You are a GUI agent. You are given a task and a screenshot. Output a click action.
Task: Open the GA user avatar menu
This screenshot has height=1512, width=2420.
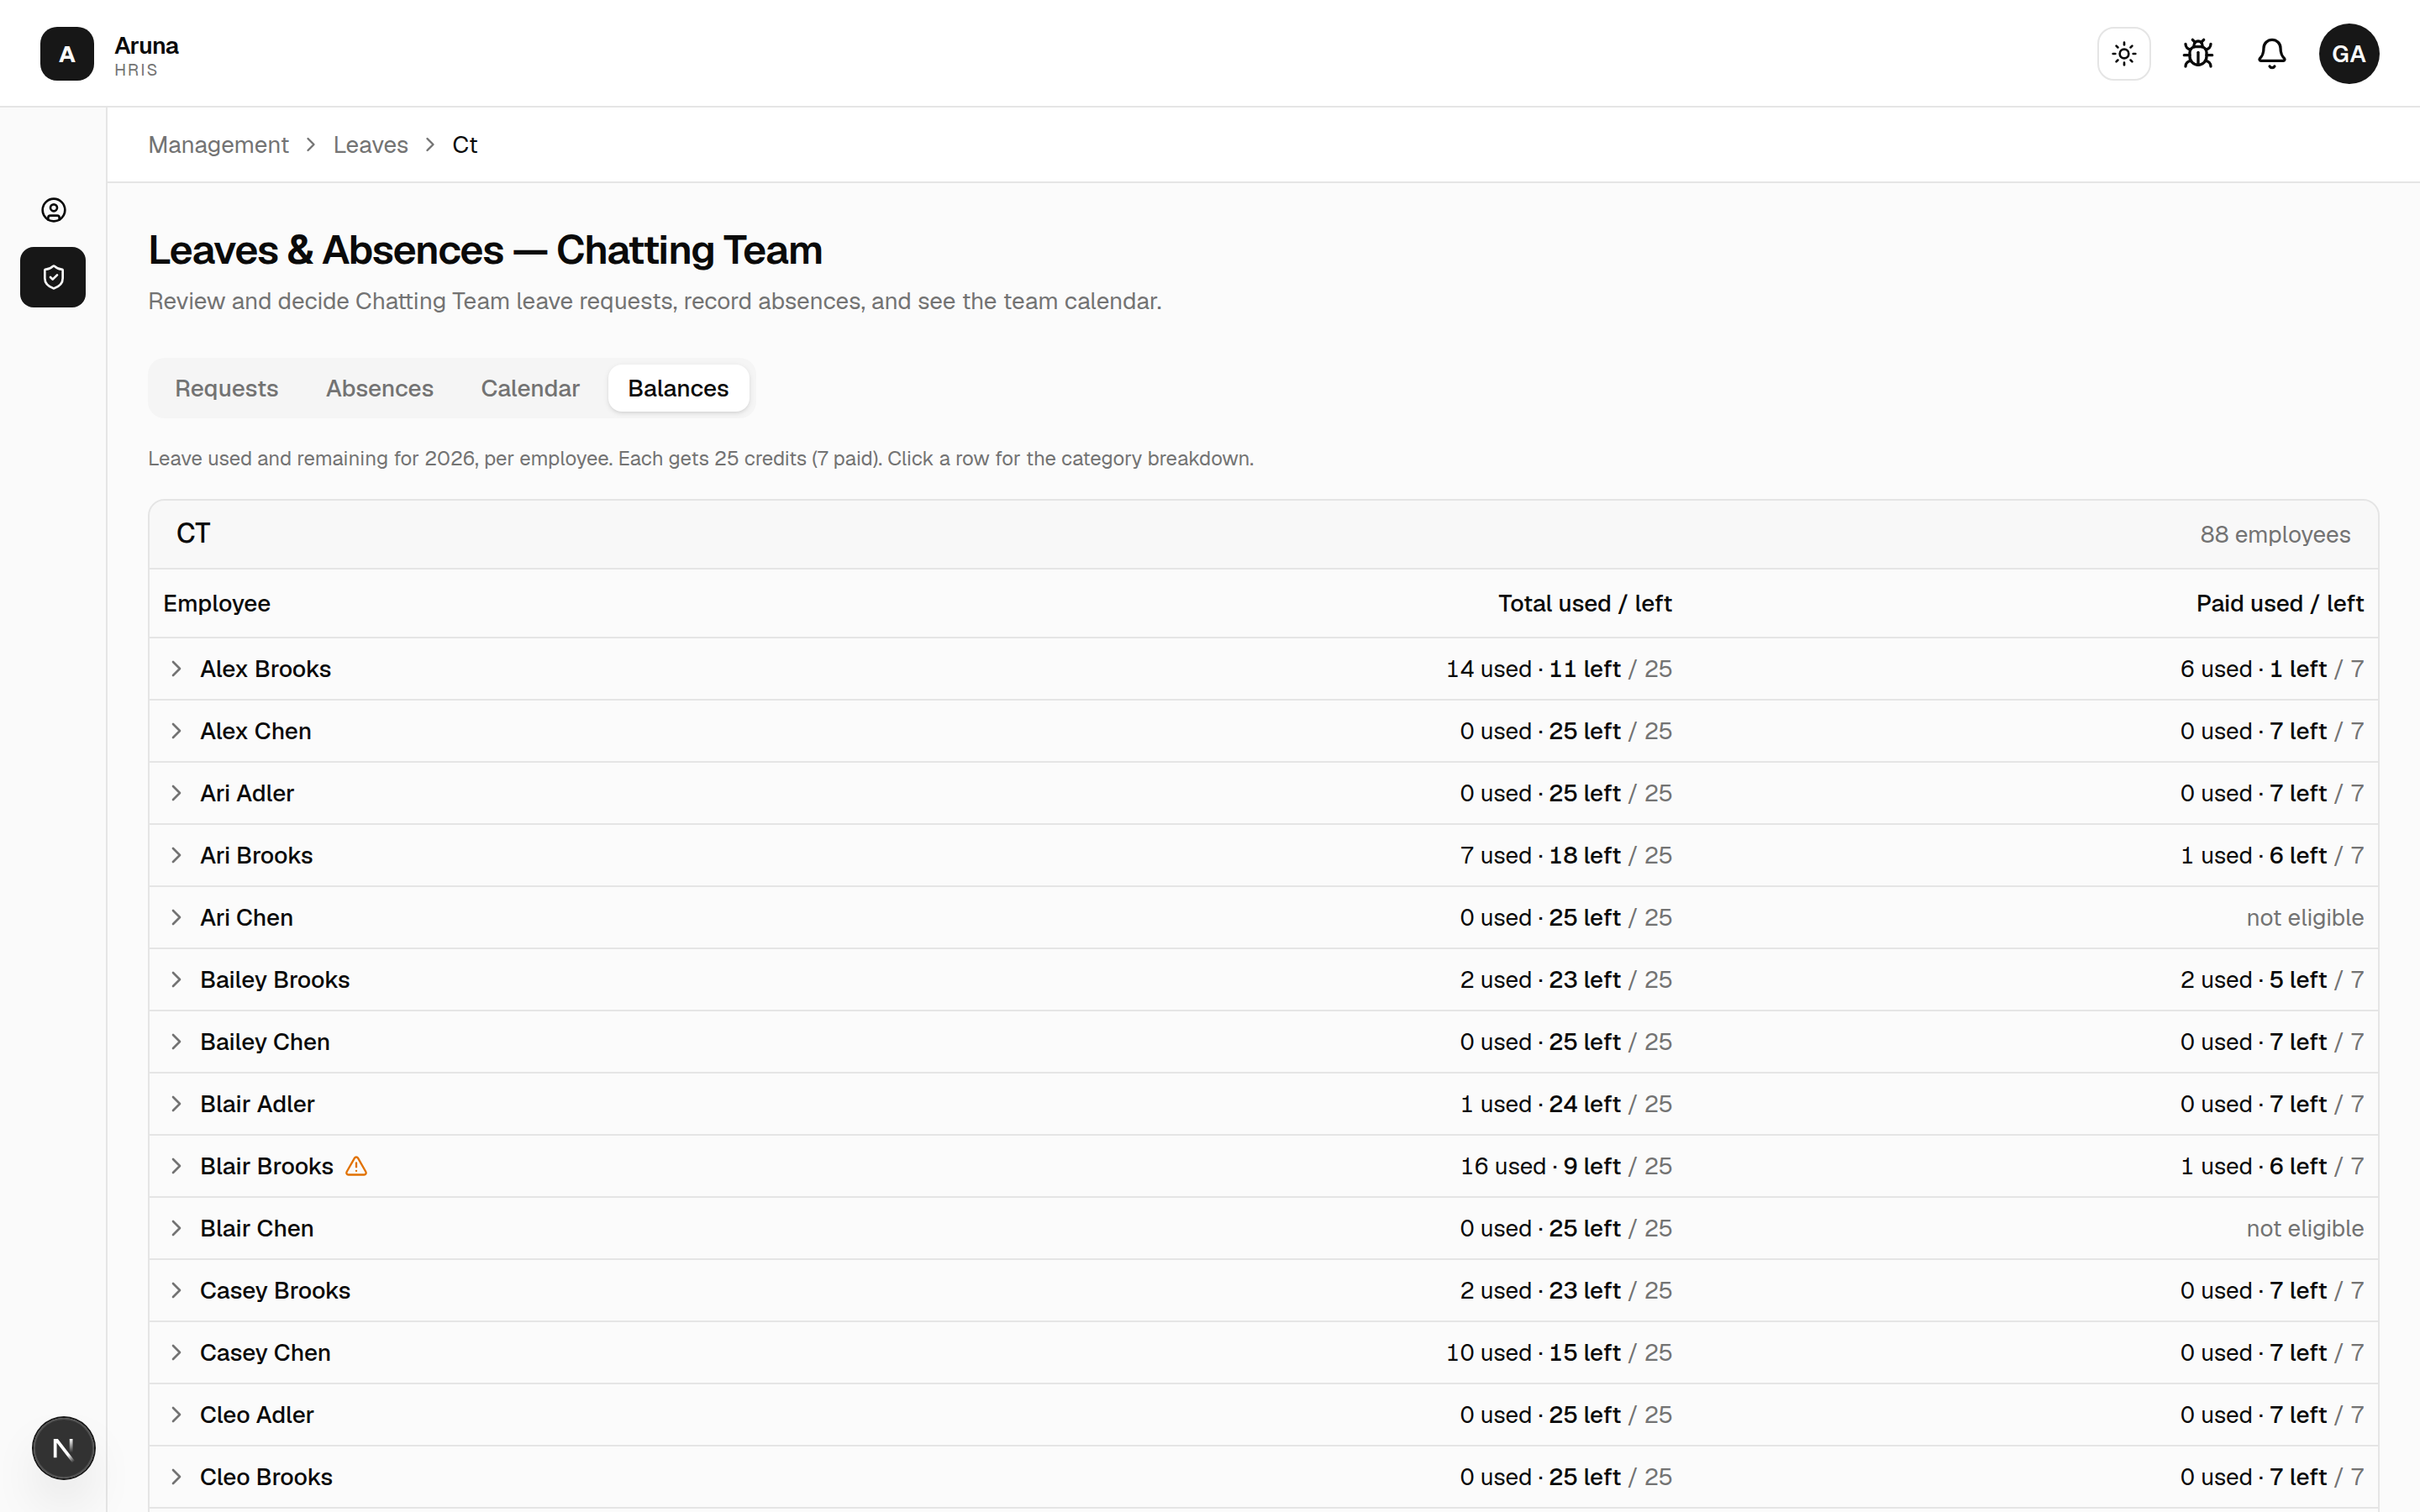pos(2349,54)
